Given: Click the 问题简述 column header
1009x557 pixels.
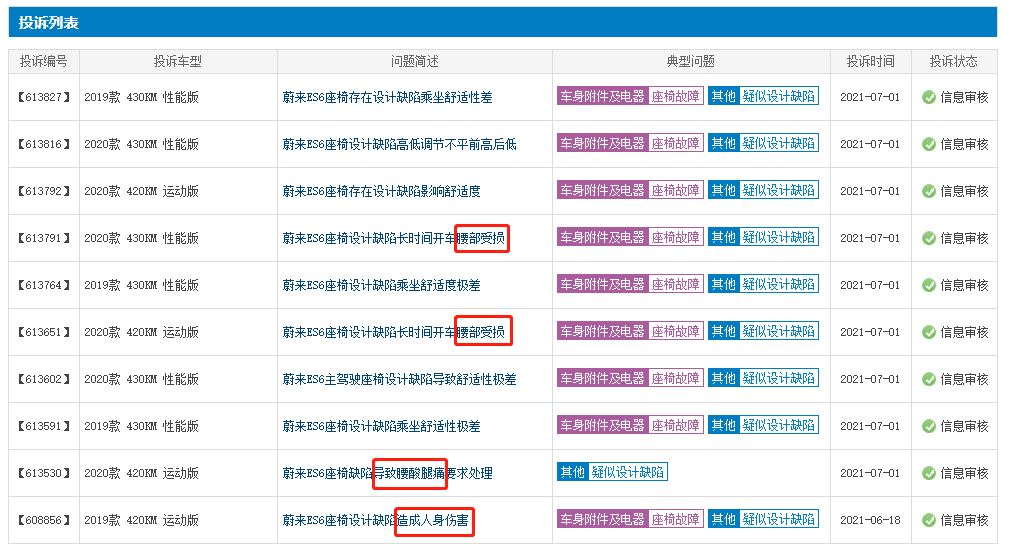Looking at the screenshot, I should coord(414,62).
